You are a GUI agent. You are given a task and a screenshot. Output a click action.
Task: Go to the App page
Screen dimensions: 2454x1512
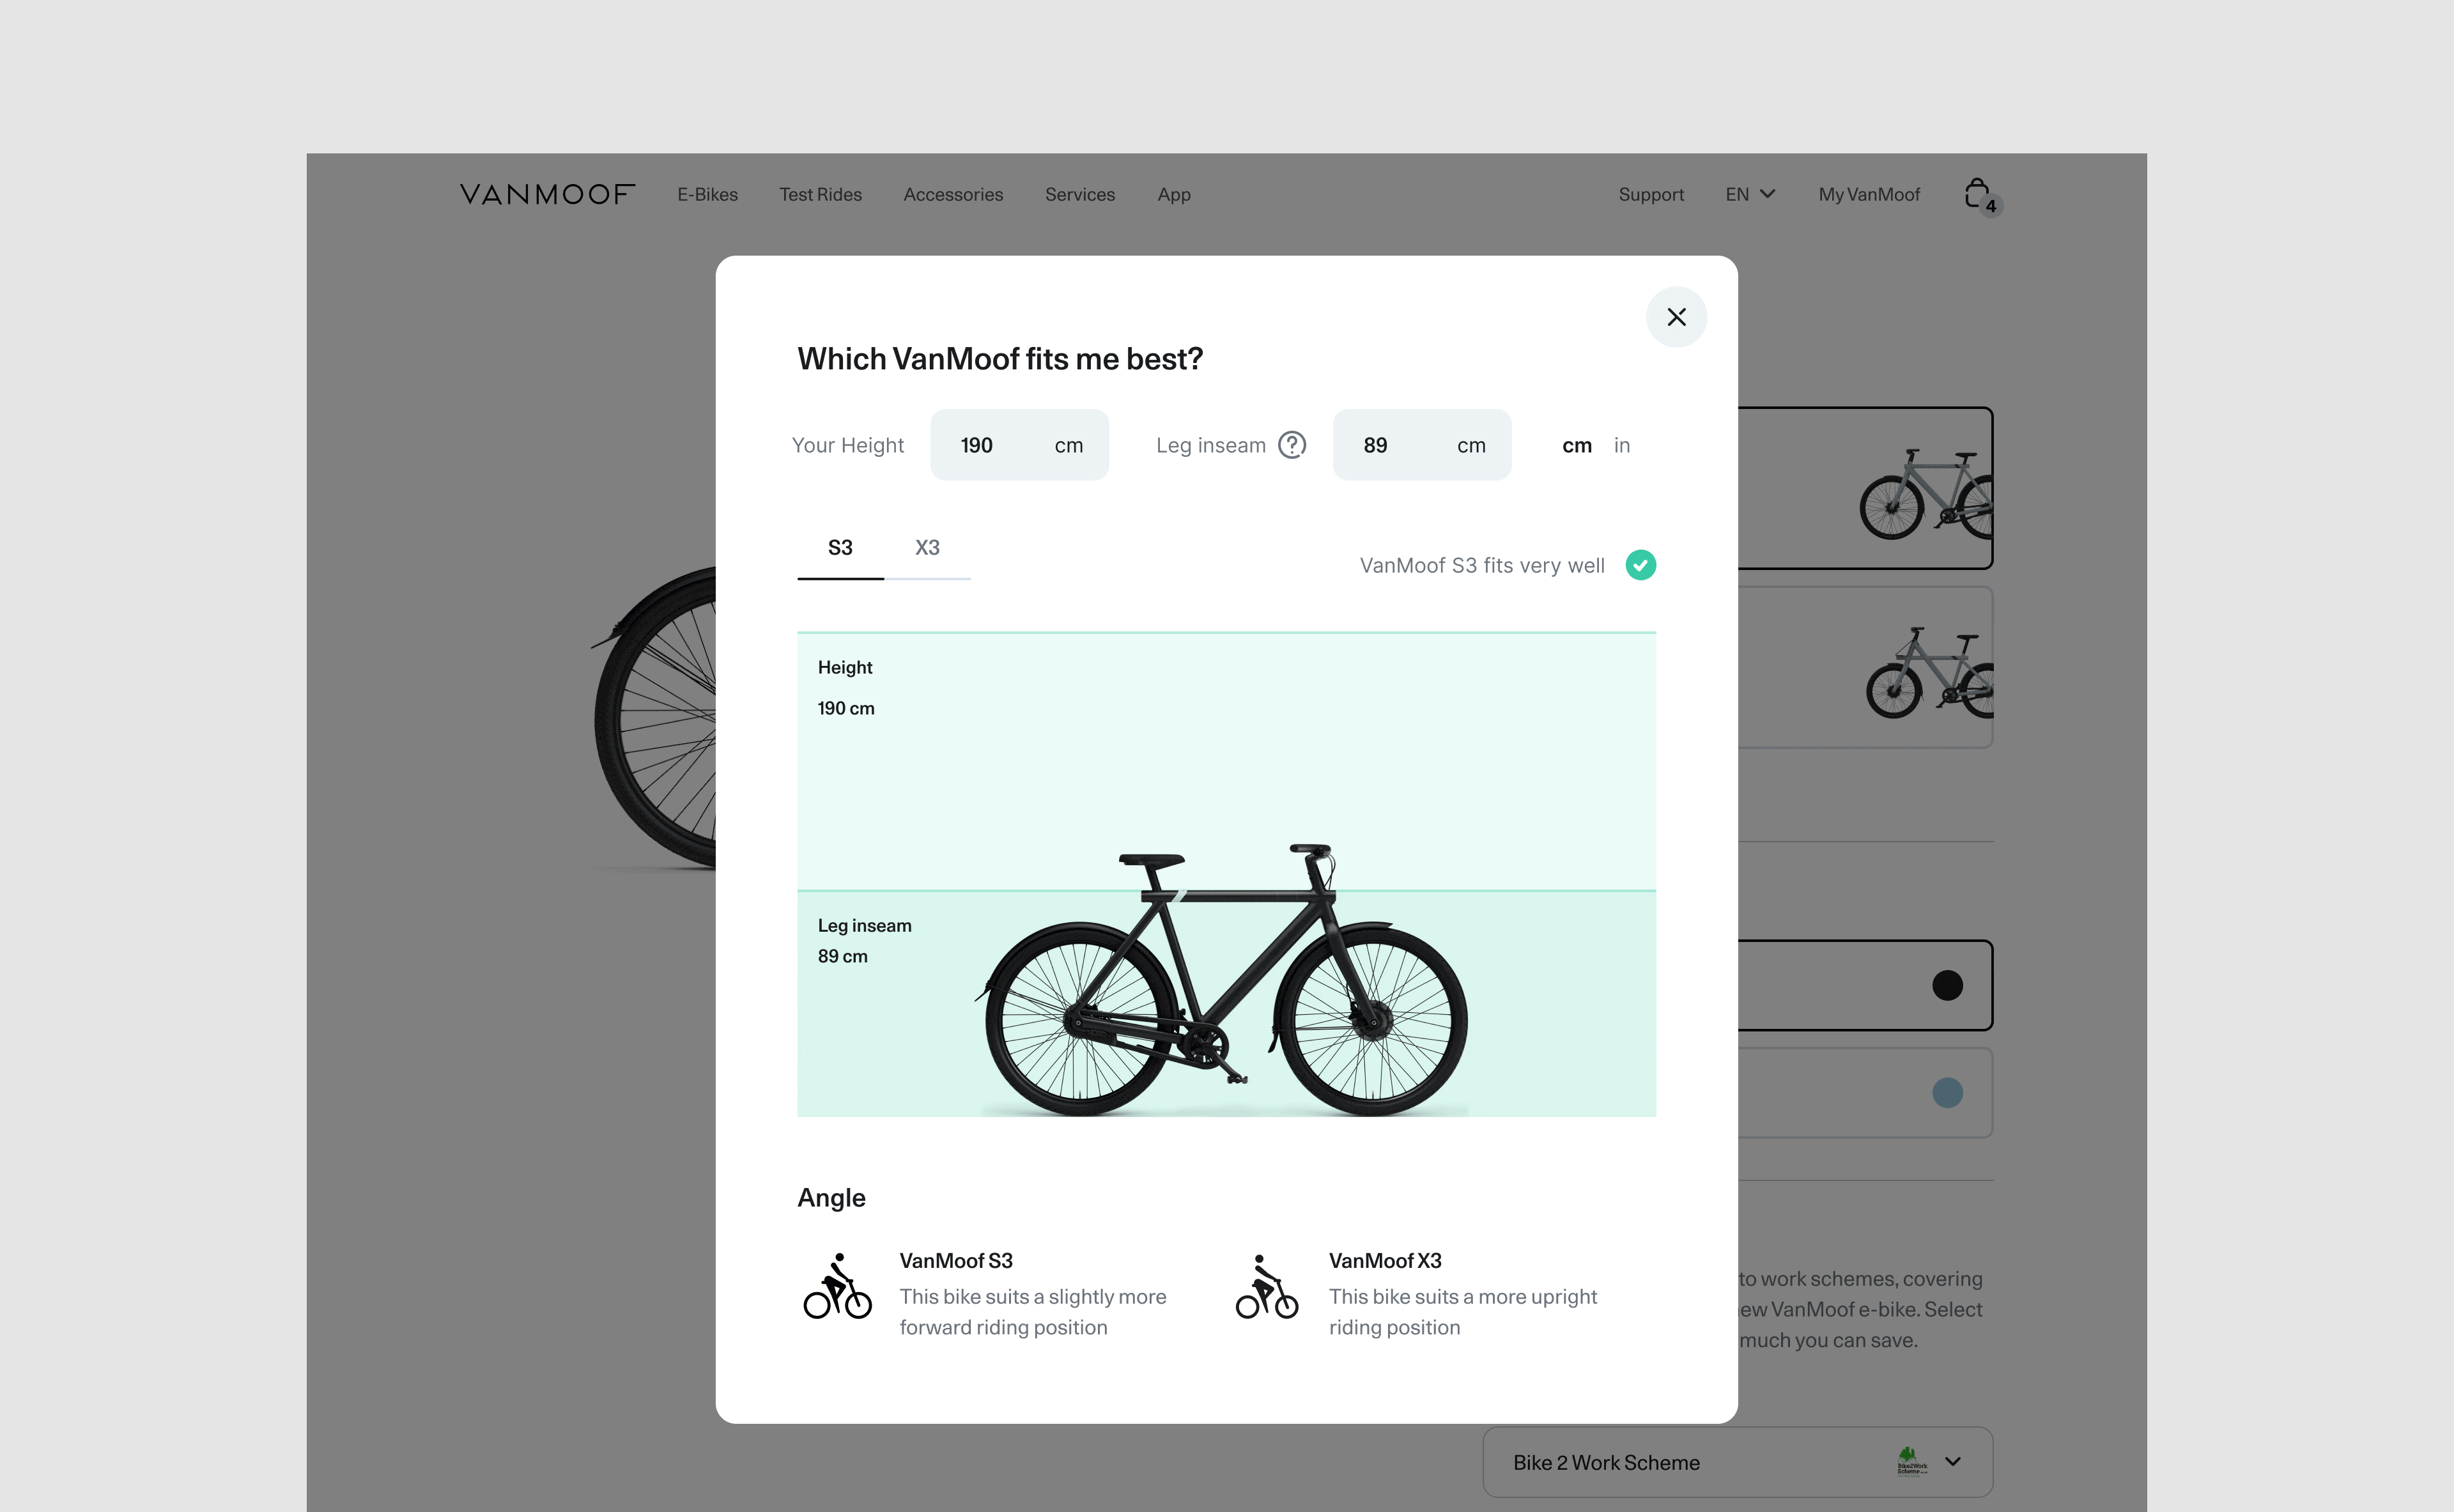click(x=1173, y=195)
